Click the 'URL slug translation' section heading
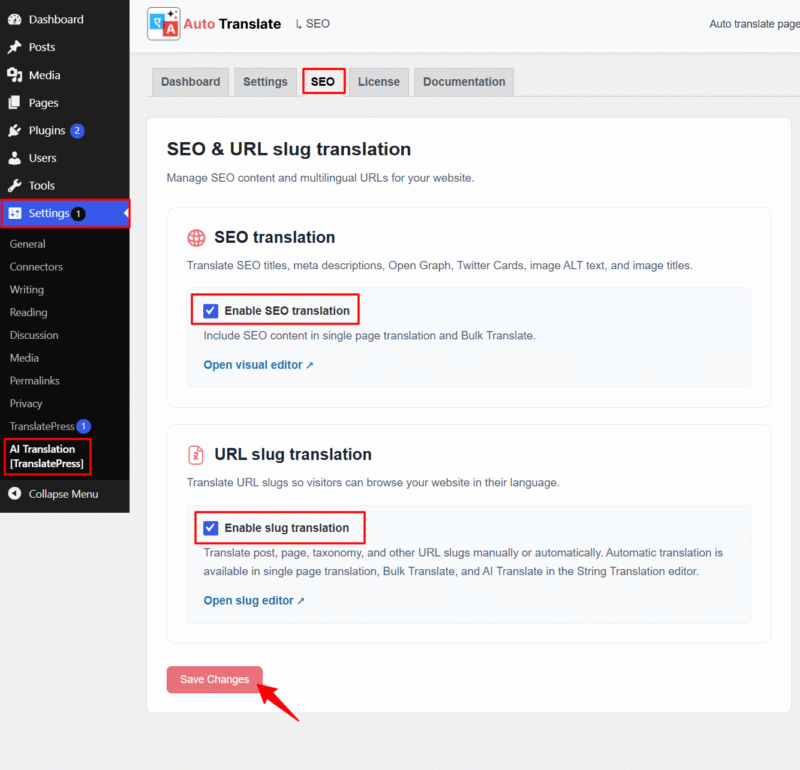800x770 pixels. (293, 454)
